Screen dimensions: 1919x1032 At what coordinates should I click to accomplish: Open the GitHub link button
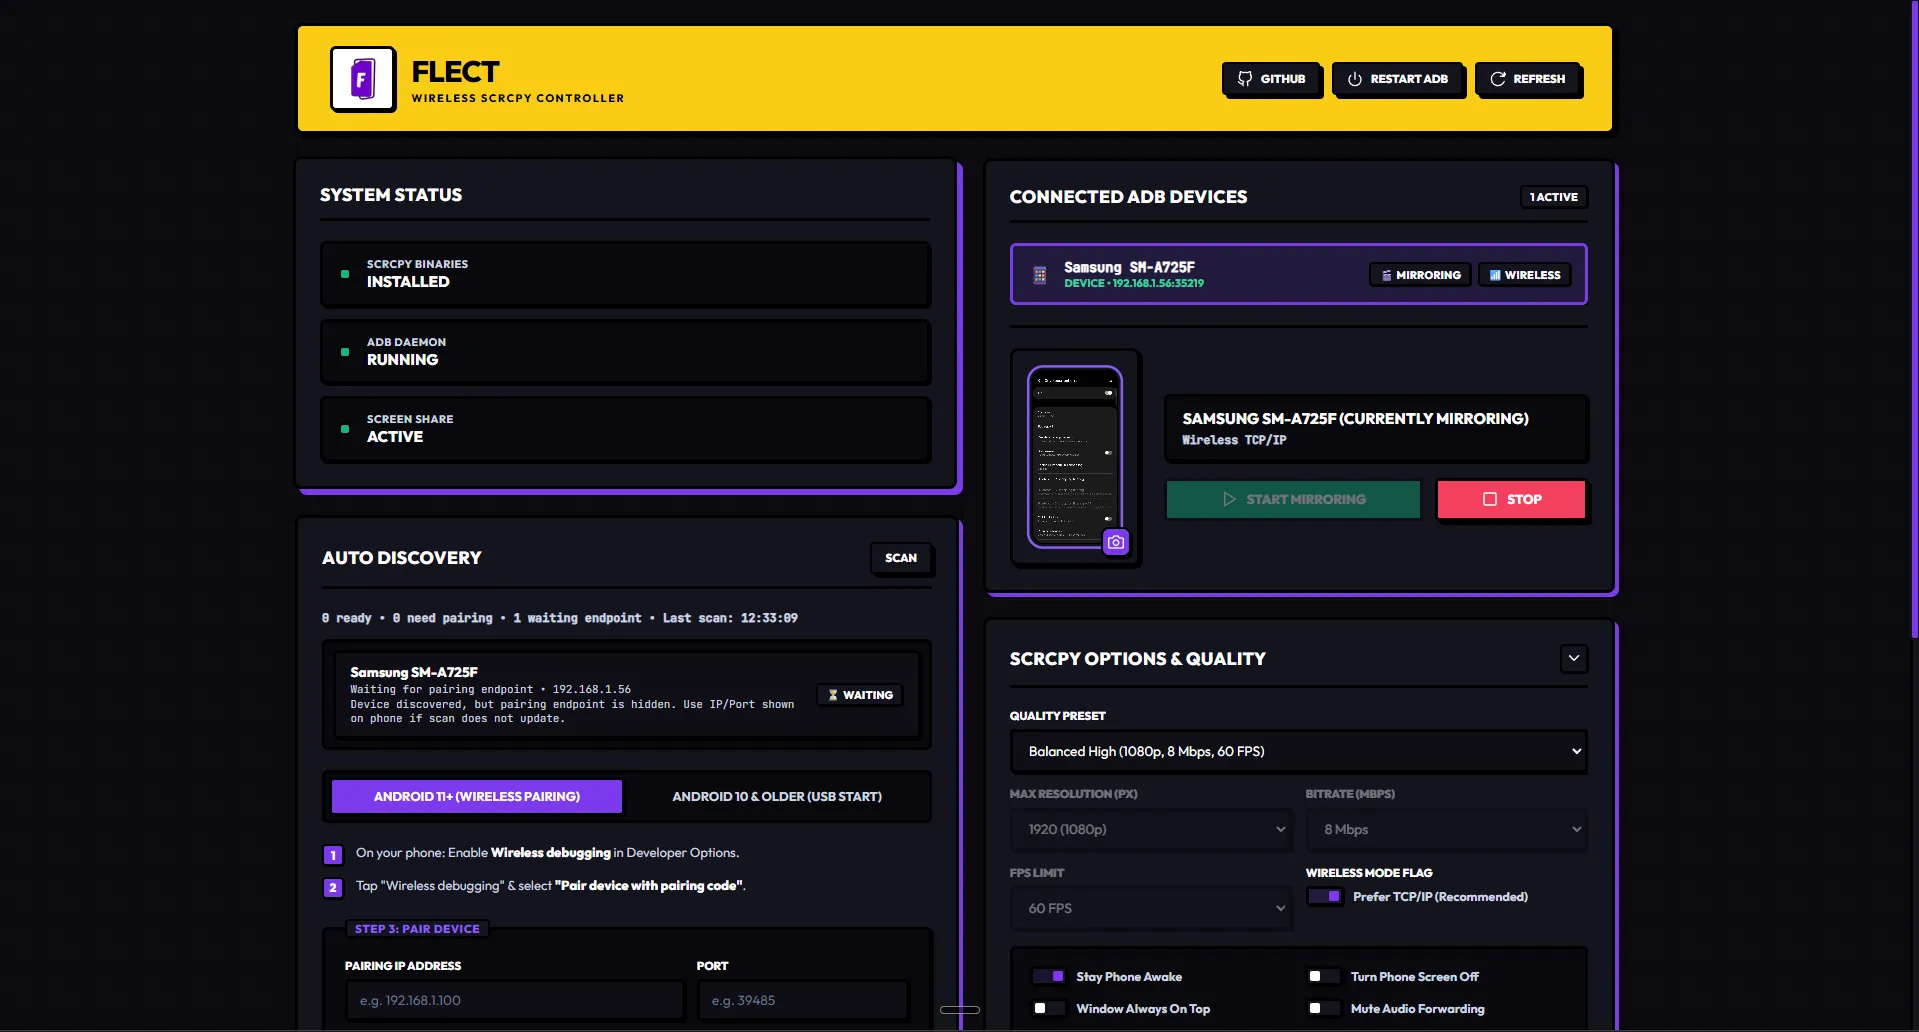click(x=1271, y=79)
